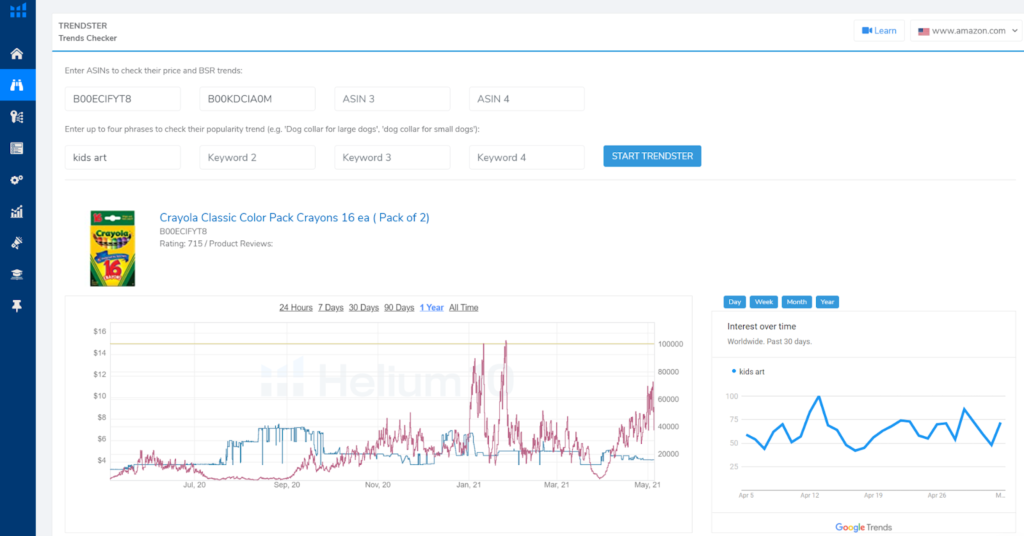Select the All Time chart range
1024x536 pixels.
464,307
